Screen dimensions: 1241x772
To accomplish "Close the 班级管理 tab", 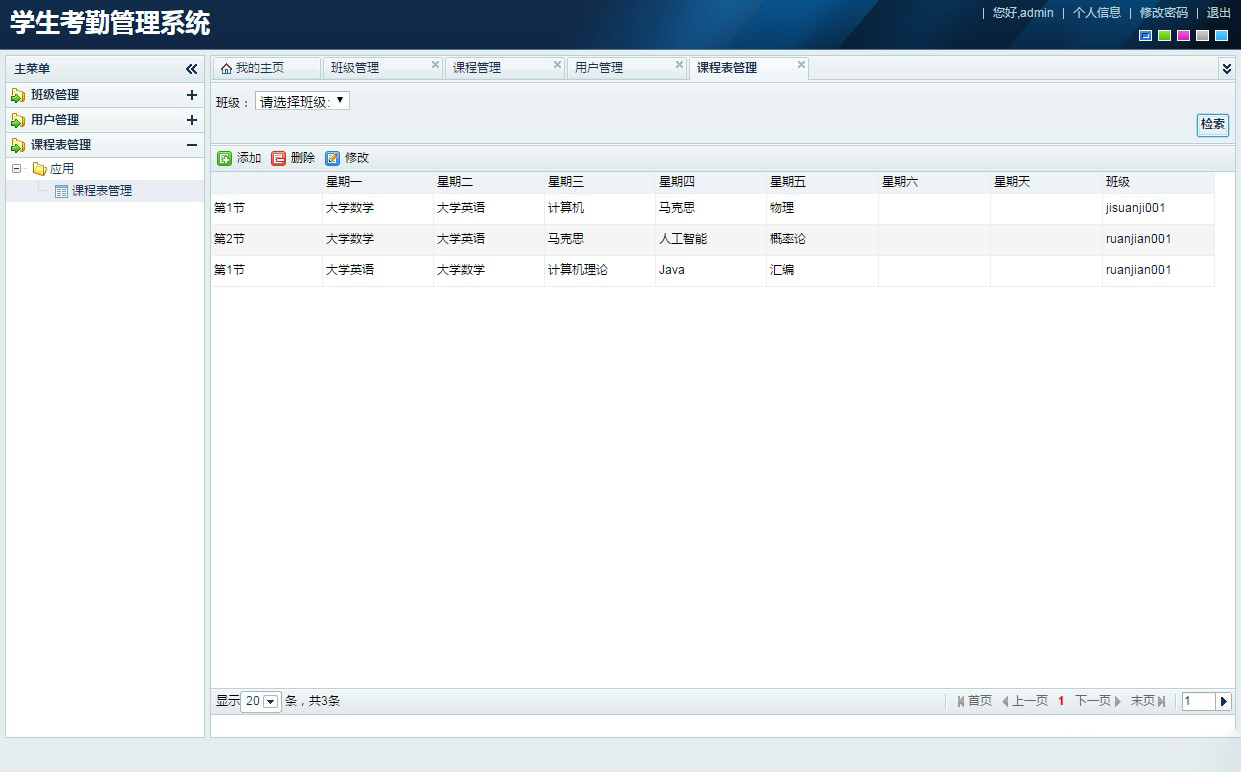I will click(435, 65).
